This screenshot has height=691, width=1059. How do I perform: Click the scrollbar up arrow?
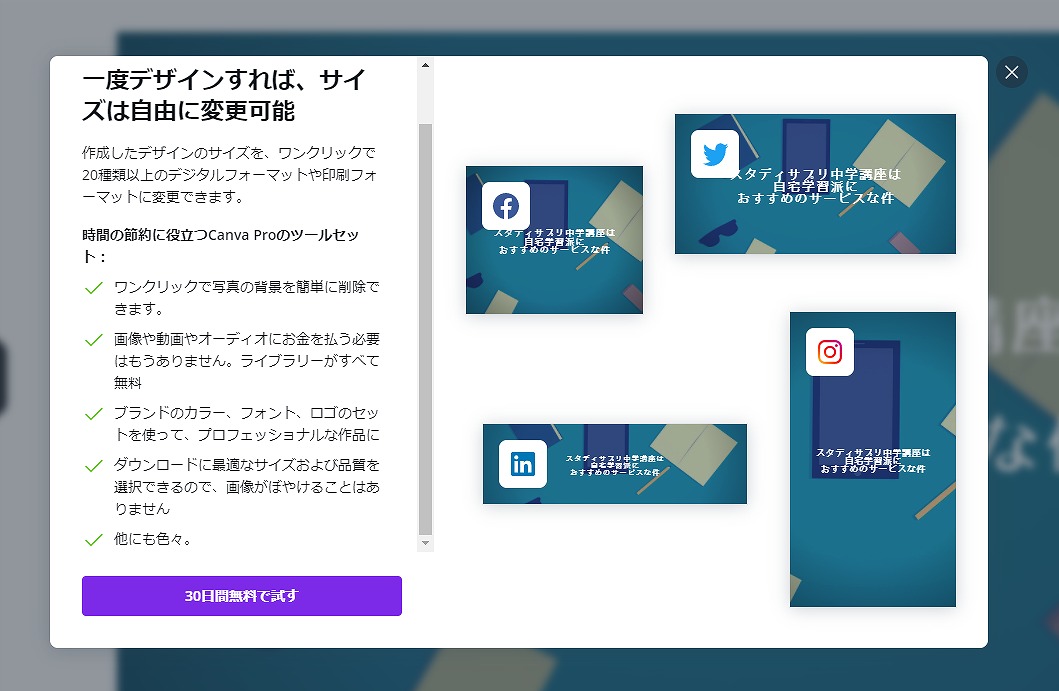click(425, 66)
